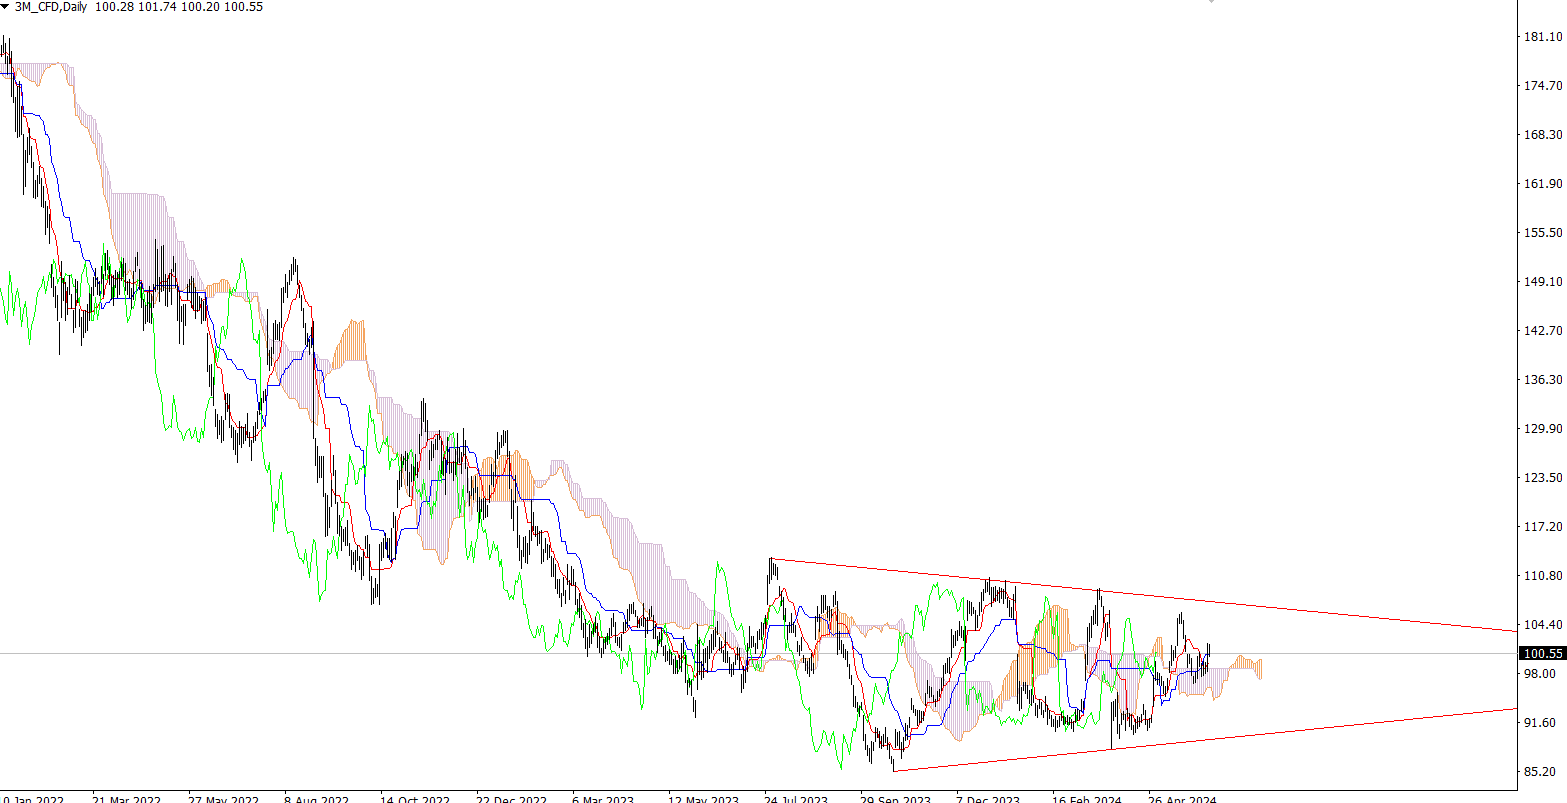
Task: Click the 104.40 price scale label
Action: pyautogui.click(x=1541, y=625)
